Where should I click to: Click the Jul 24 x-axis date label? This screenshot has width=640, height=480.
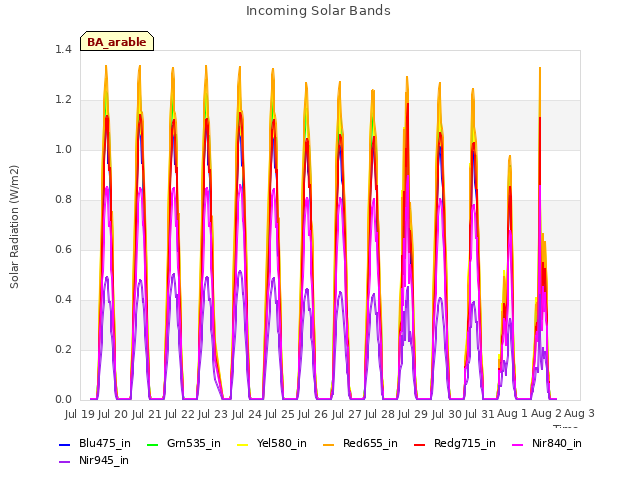point(247,414)
